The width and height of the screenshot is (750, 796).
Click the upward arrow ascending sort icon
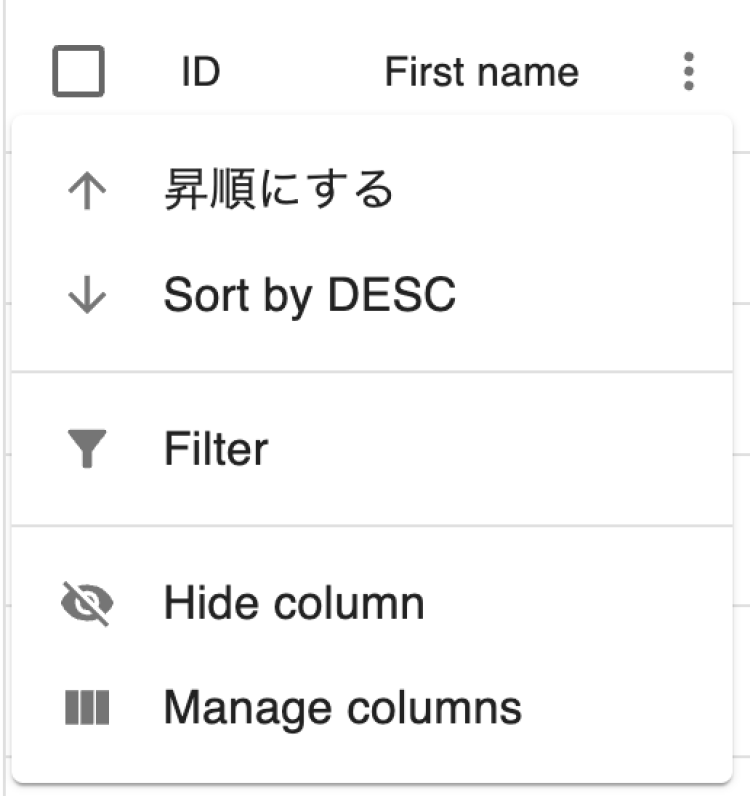[87, 191]
